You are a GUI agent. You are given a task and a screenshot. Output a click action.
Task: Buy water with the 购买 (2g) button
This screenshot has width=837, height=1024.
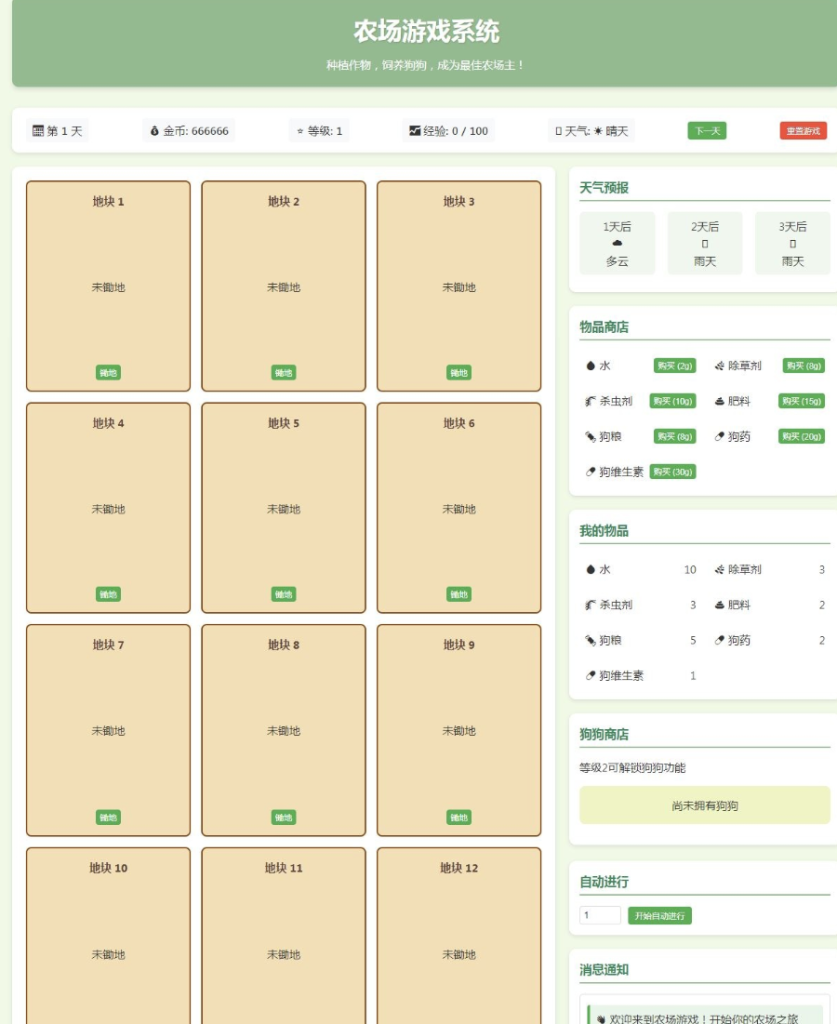click(x=674, y=366)
